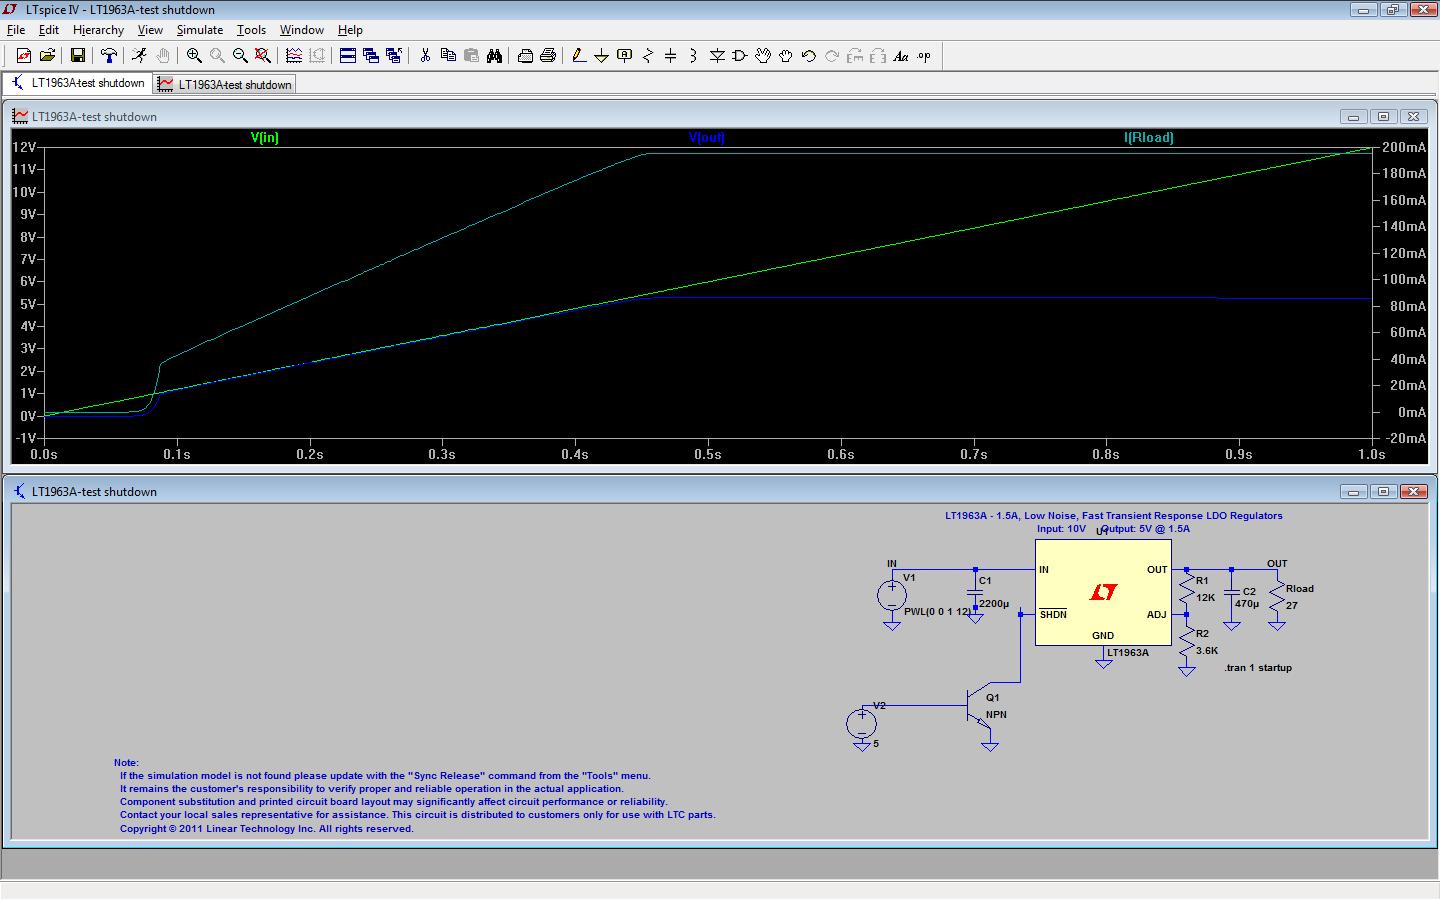Click the V2 voltage source symbol
Viewport: 1440px width, 900px height.
pos(861,722)
